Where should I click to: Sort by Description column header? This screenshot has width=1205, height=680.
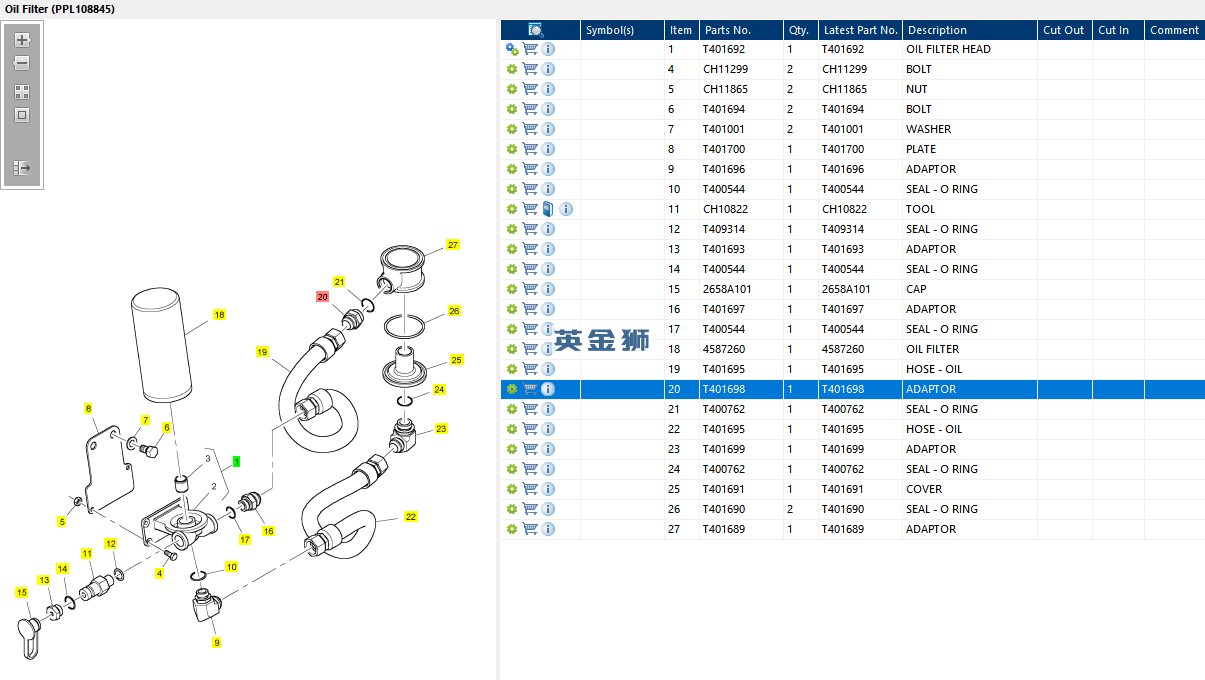969,30
